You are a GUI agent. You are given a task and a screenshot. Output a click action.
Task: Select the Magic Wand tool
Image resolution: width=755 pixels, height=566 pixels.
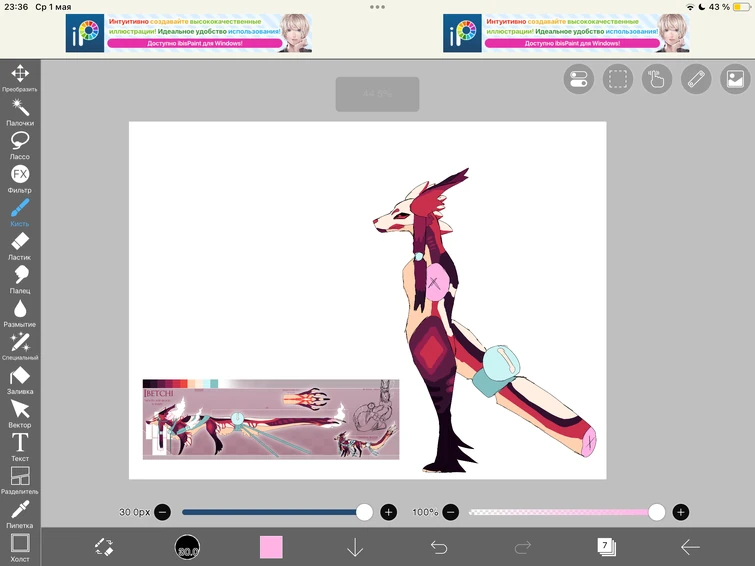(x=20, y=108)
